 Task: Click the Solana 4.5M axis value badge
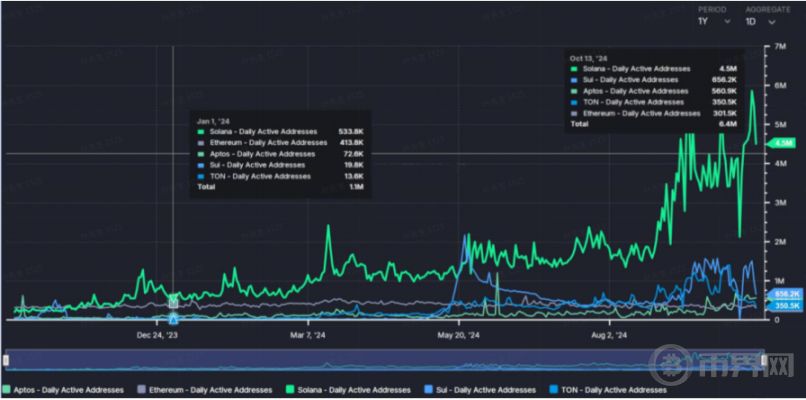pyautogui.click(x=780, y=143)
